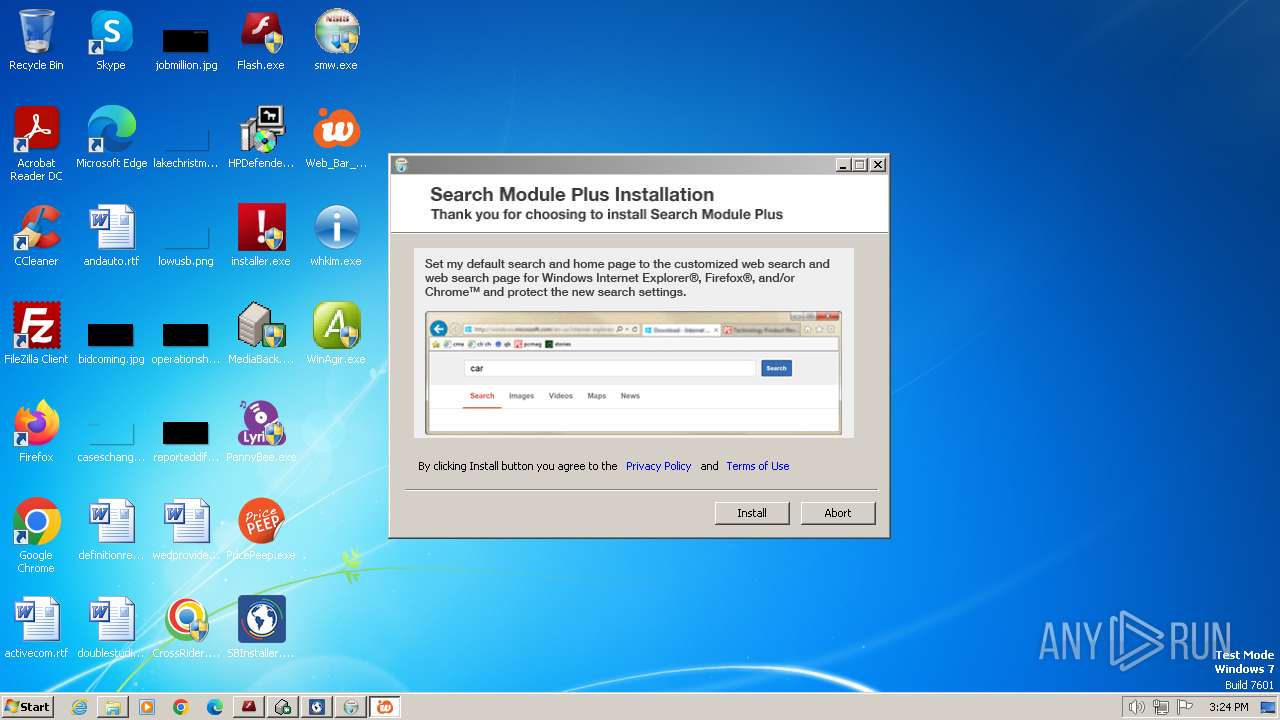1280x720 pixels.
Task: Select the caseschang file icon
Action: (x=111, y=441)
